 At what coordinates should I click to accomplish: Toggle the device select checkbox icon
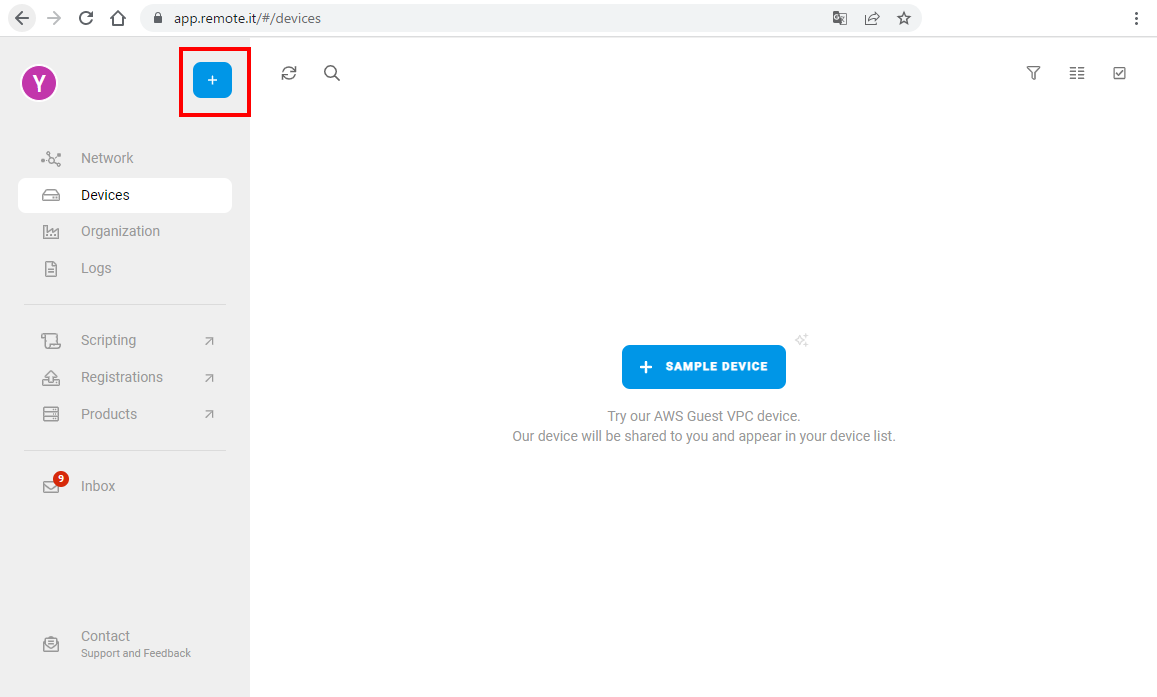click(x=1119, y=73)
